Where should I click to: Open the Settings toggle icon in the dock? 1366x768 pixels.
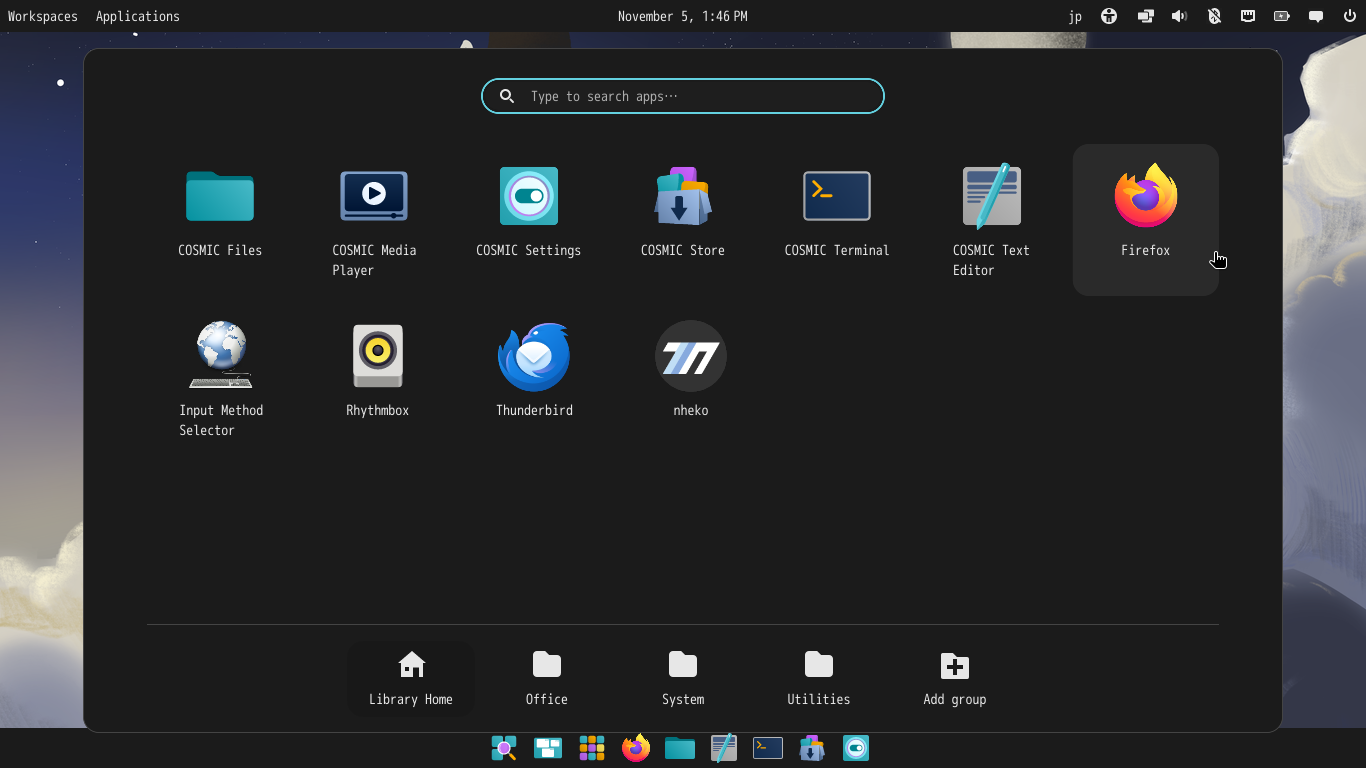856,748
